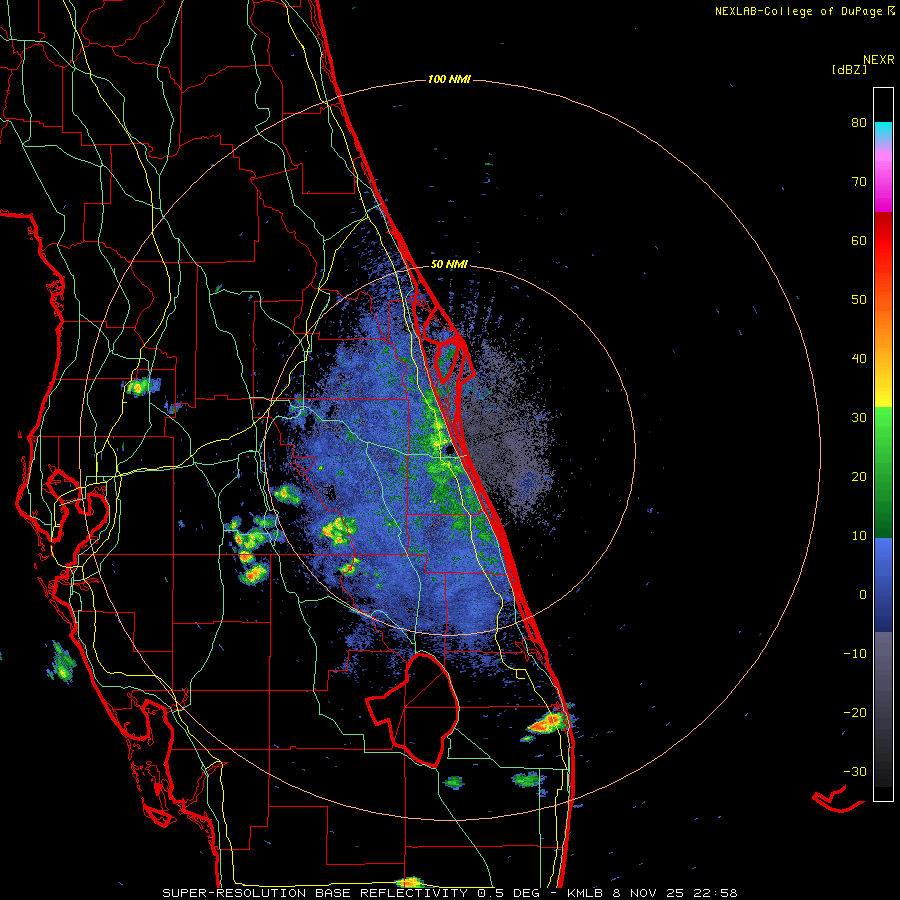The width and height of the screenshot is (900, 900).
Task: Click the 100 NMI range ring label
Action: click(x=449, y=79)
